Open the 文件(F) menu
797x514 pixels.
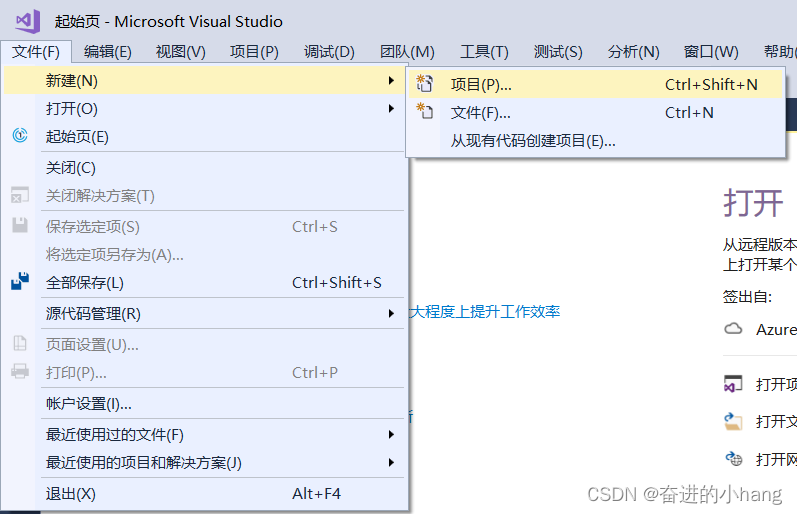coord(36,52)
